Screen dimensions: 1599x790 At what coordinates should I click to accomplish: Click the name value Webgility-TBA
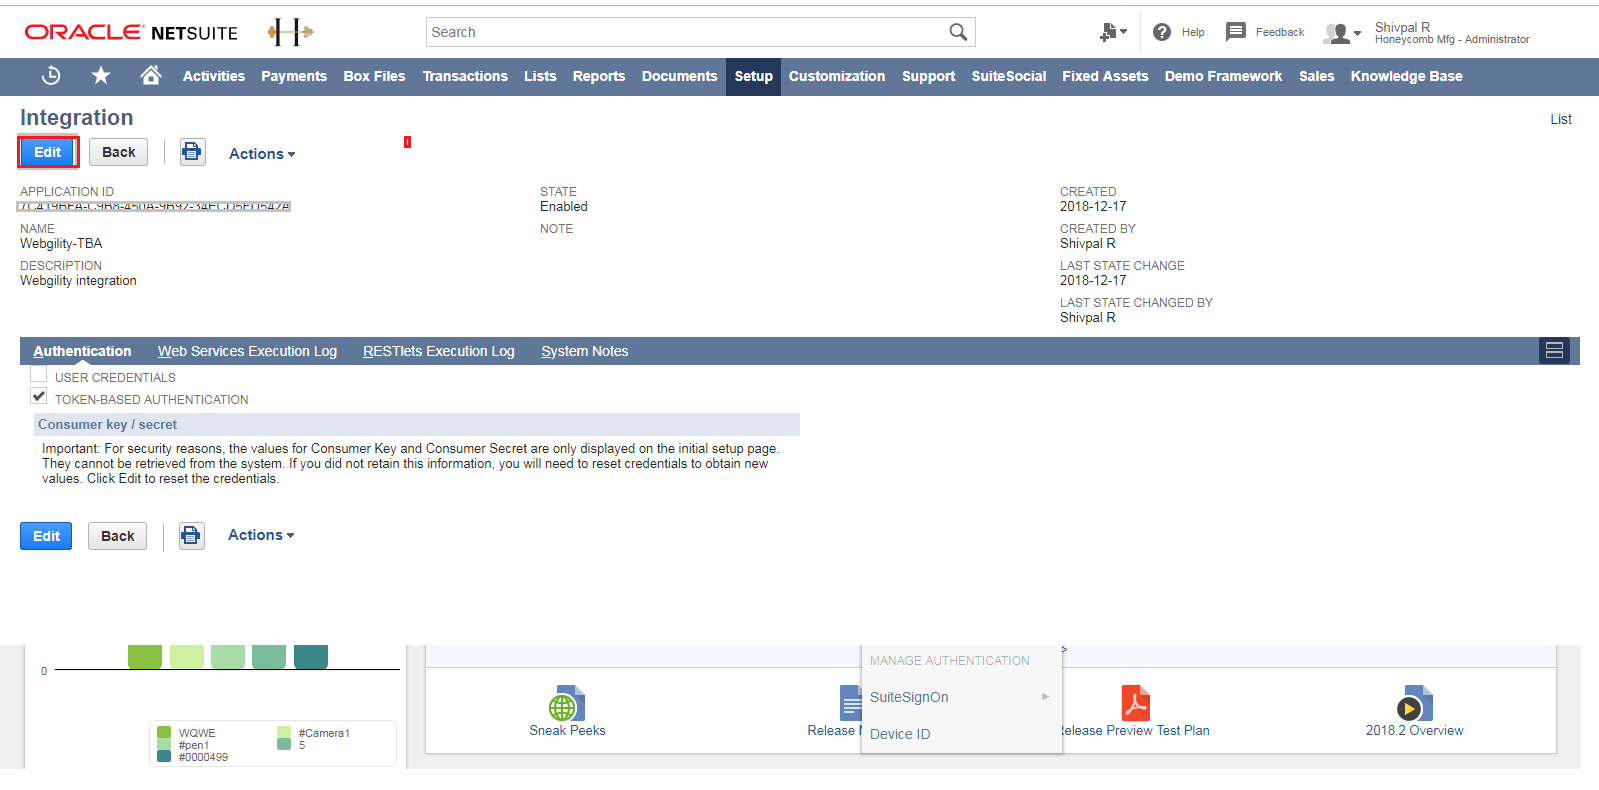click(x=61, y=244)
